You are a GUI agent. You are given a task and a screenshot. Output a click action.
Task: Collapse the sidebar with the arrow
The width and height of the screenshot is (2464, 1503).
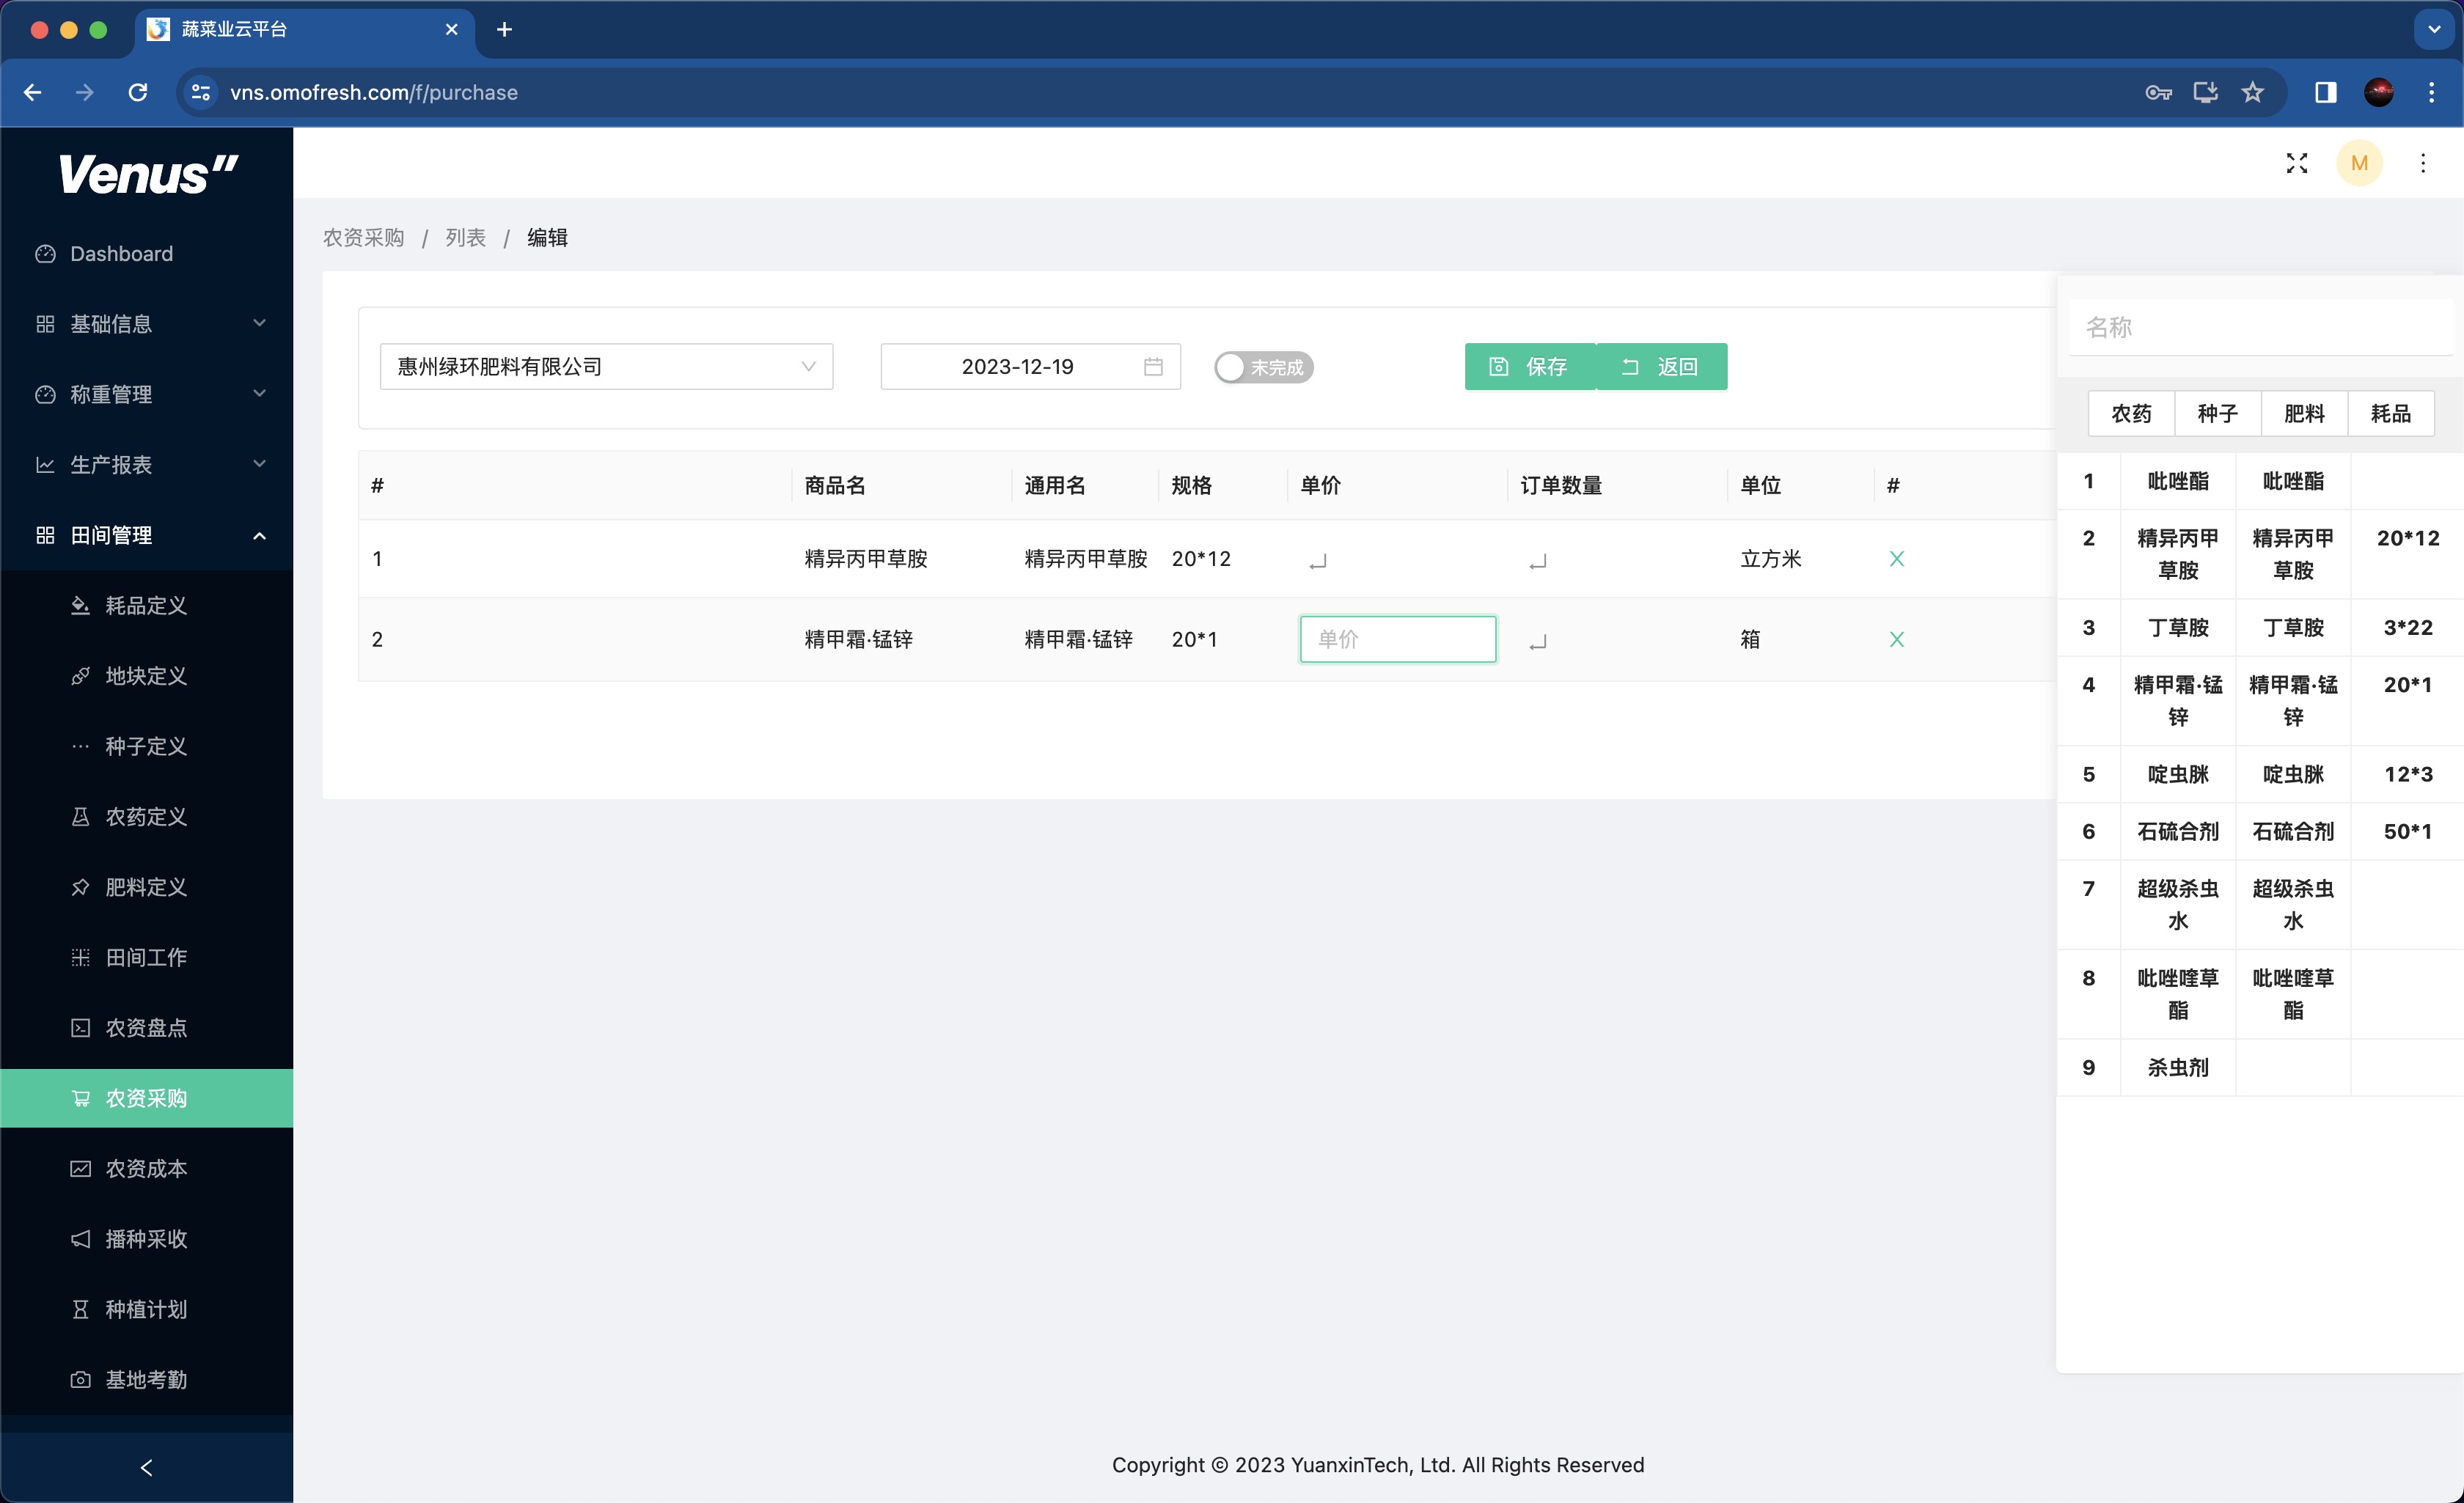(146, 1467)
